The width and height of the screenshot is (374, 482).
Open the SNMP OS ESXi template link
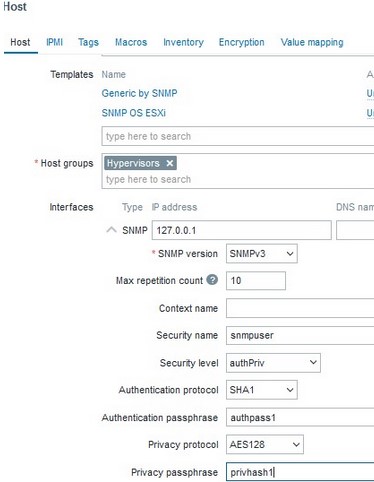[134, 113]
